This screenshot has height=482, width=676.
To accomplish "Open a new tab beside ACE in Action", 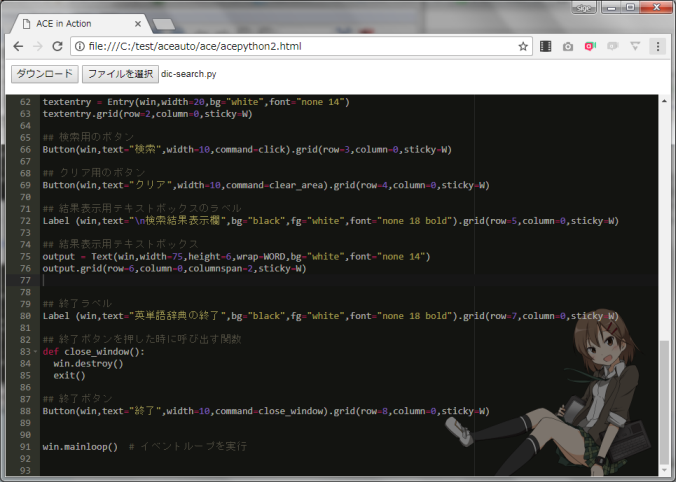I will click(164, 24).
